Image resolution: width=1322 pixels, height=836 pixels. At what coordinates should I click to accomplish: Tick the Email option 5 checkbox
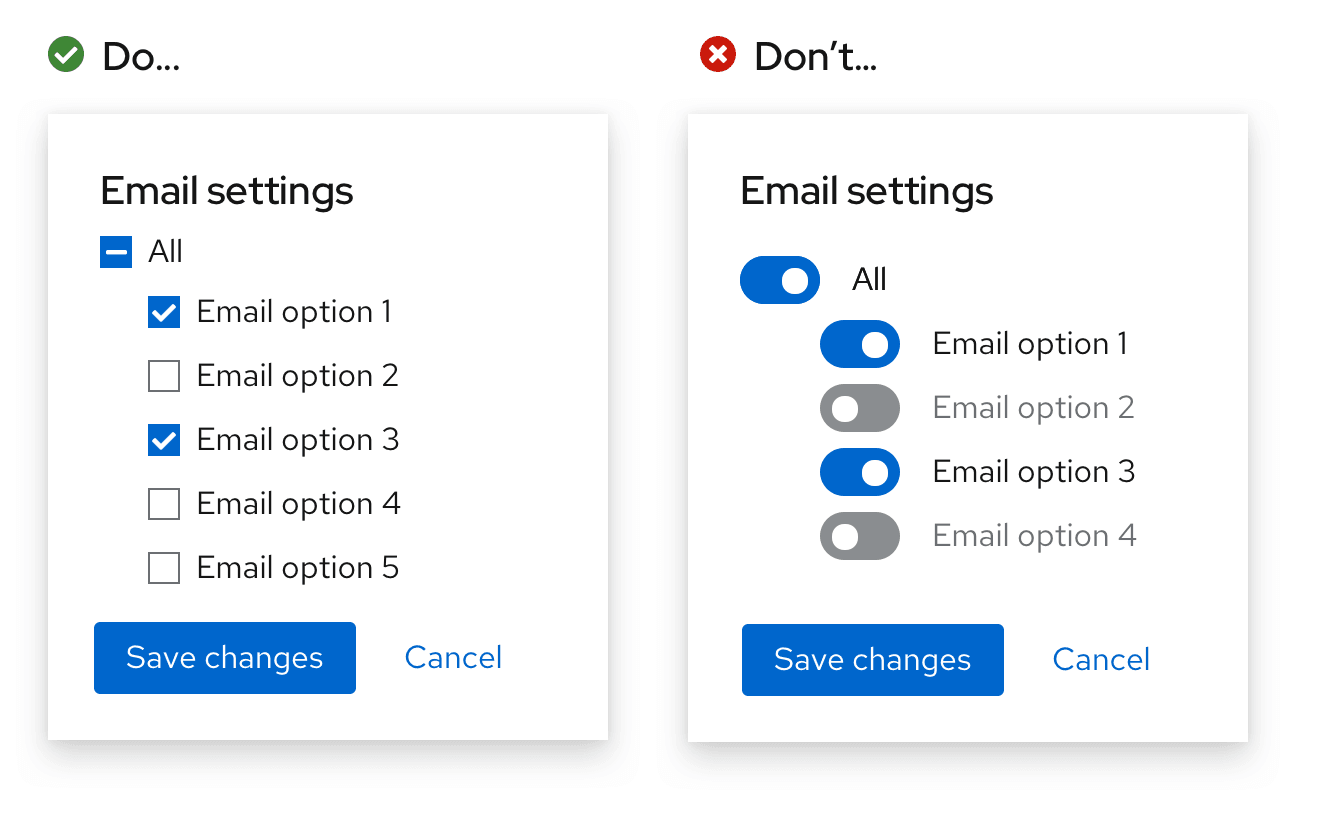click(164, 569)
